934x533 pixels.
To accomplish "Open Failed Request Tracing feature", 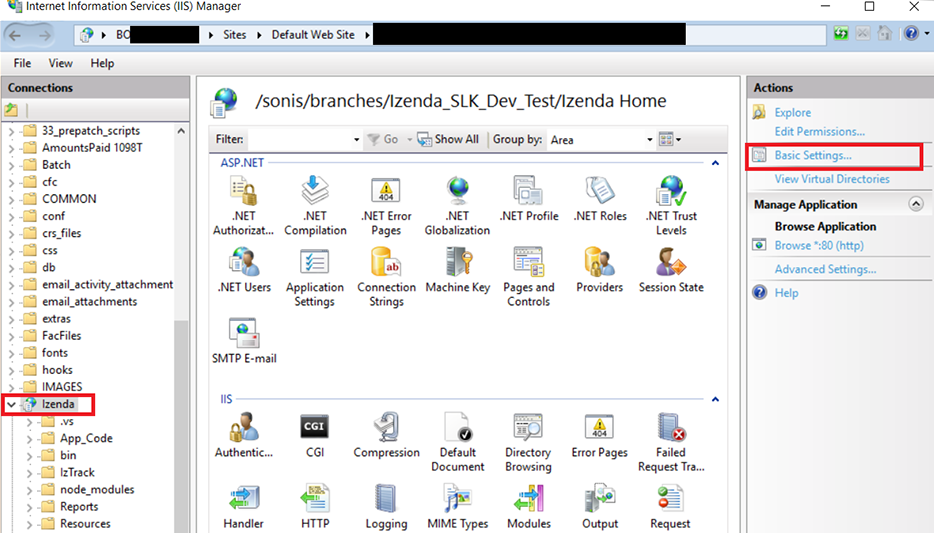I will (x=671, y=442).
